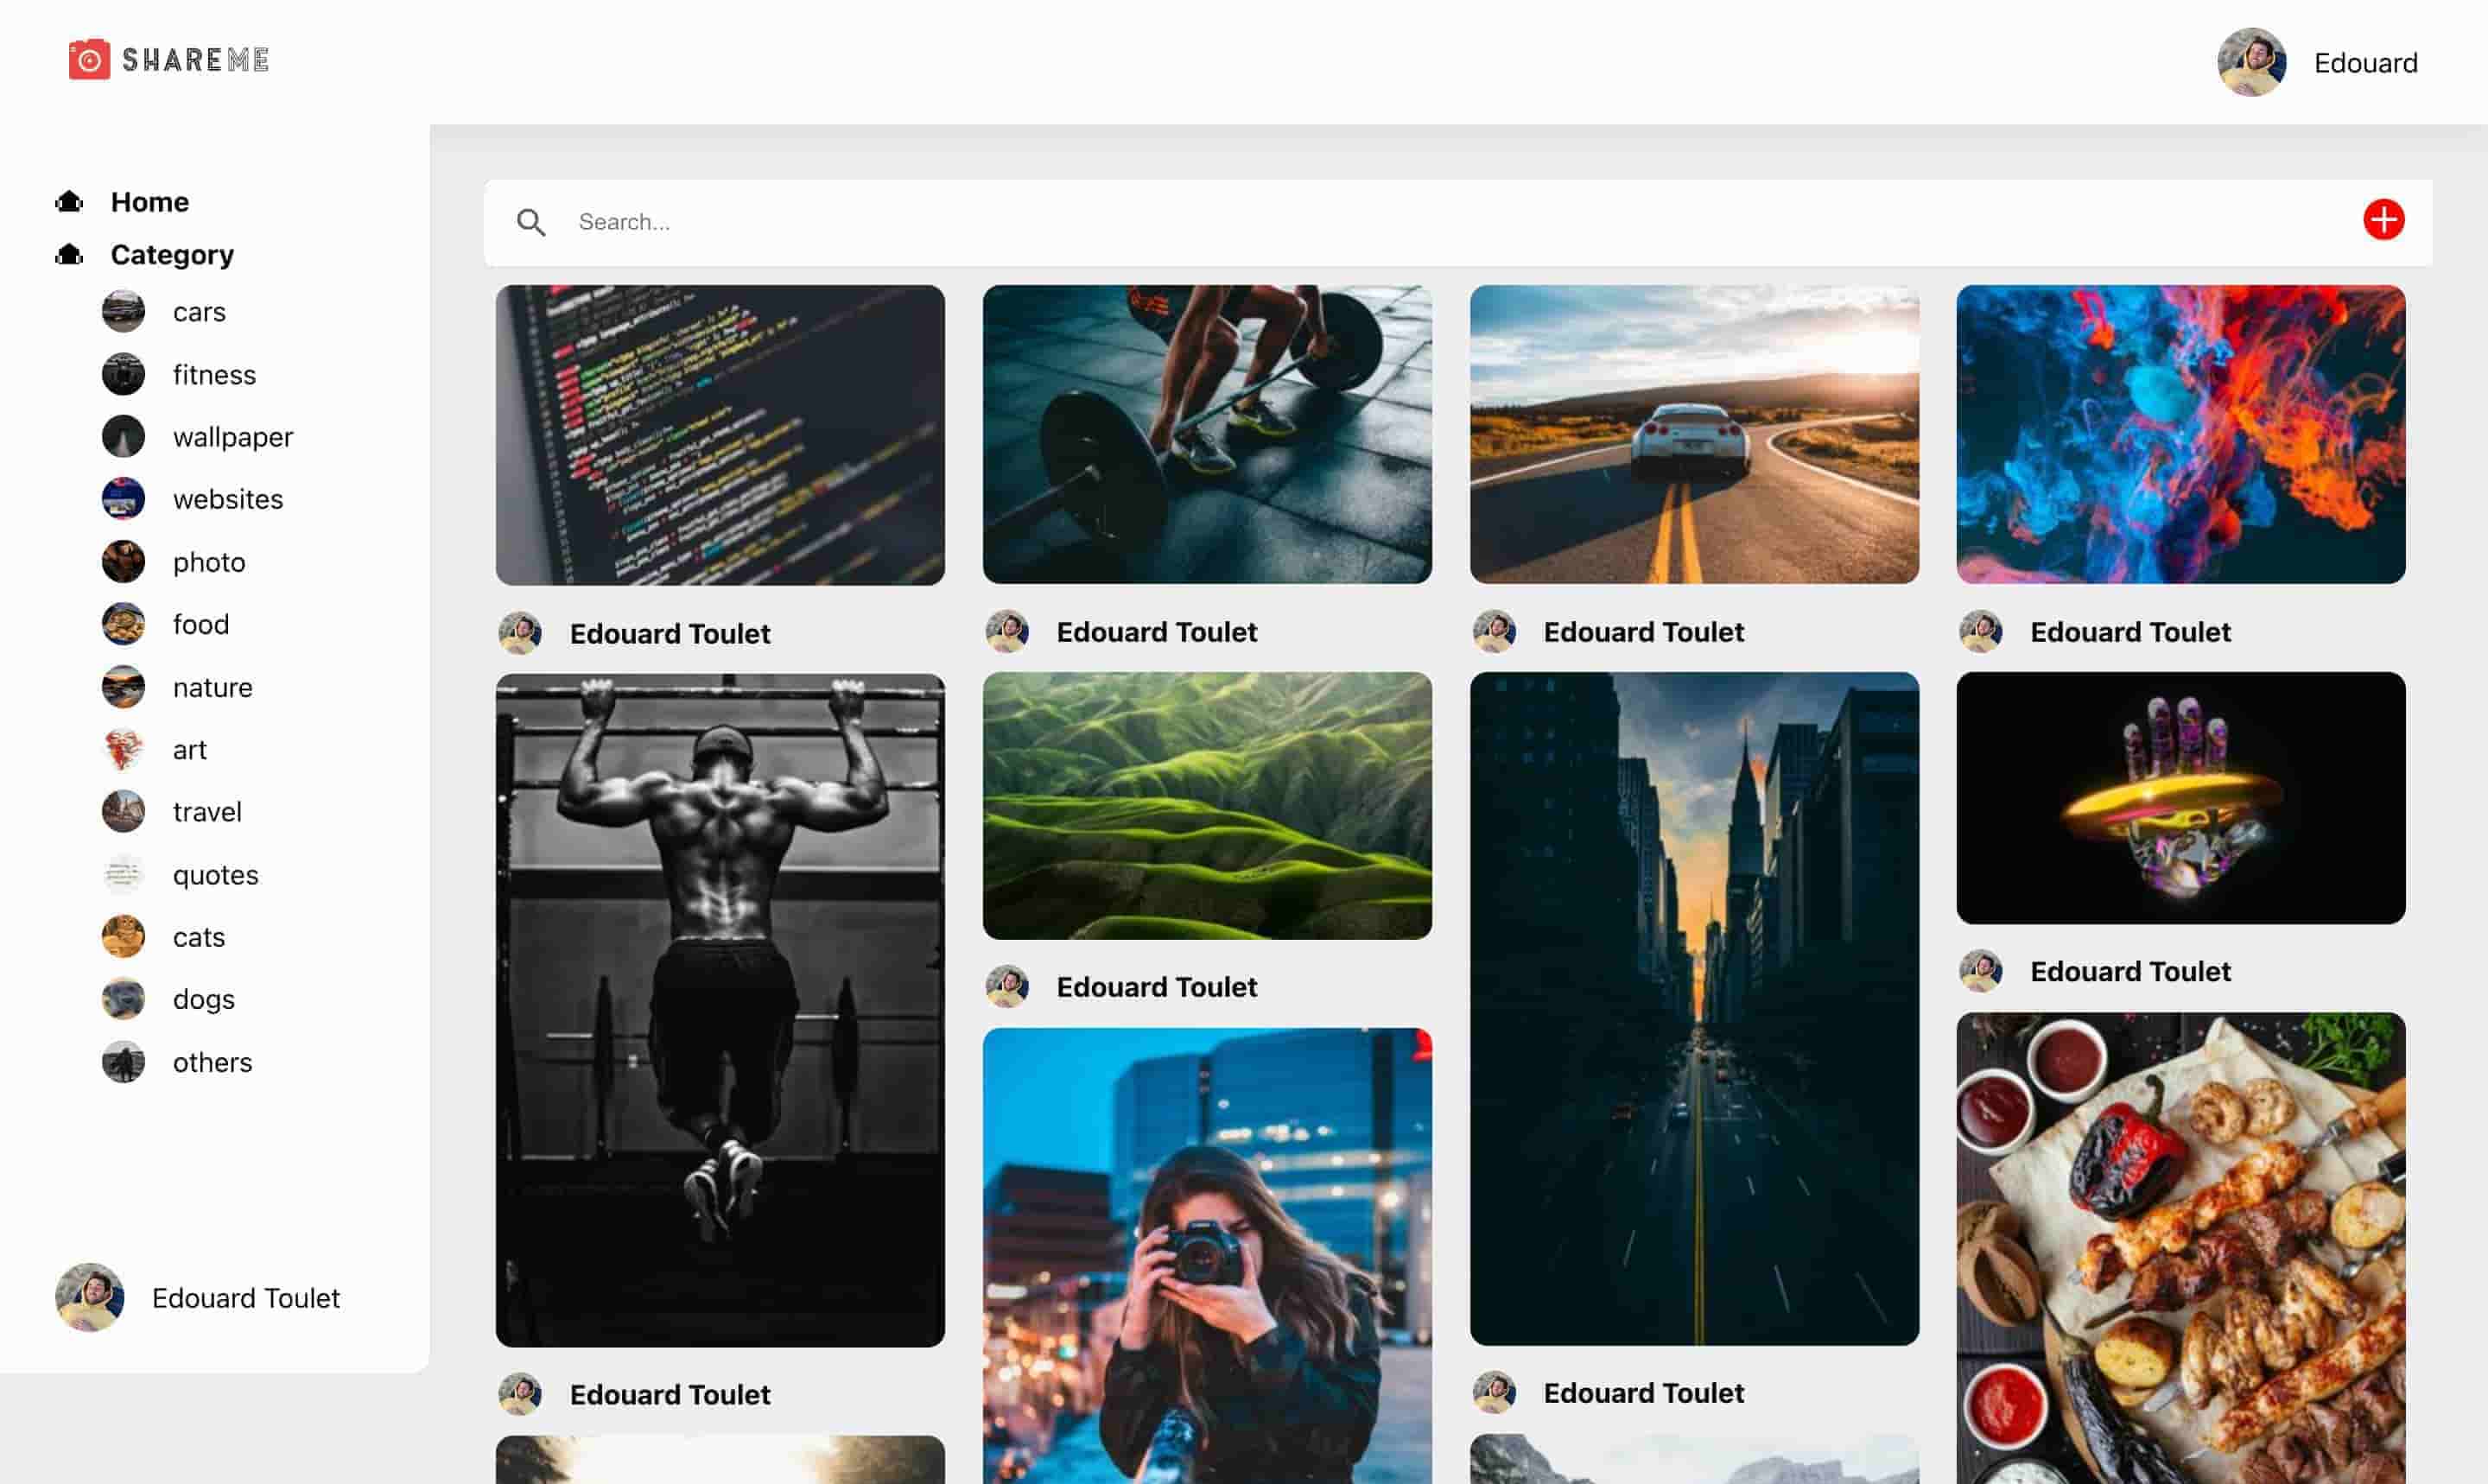Open the cars category icon
The height and width of the screenshot is (1484, 2488).
point(123,312)
